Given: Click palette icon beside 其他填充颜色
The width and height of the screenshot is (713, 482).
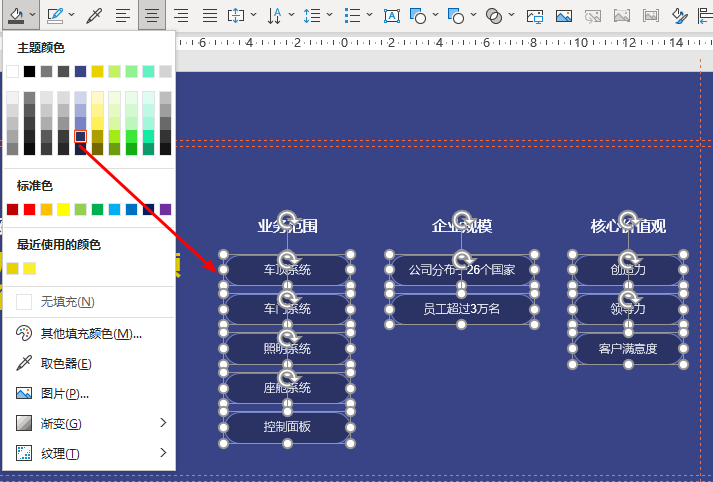Looking at the screenshot, I should (24, 333).
